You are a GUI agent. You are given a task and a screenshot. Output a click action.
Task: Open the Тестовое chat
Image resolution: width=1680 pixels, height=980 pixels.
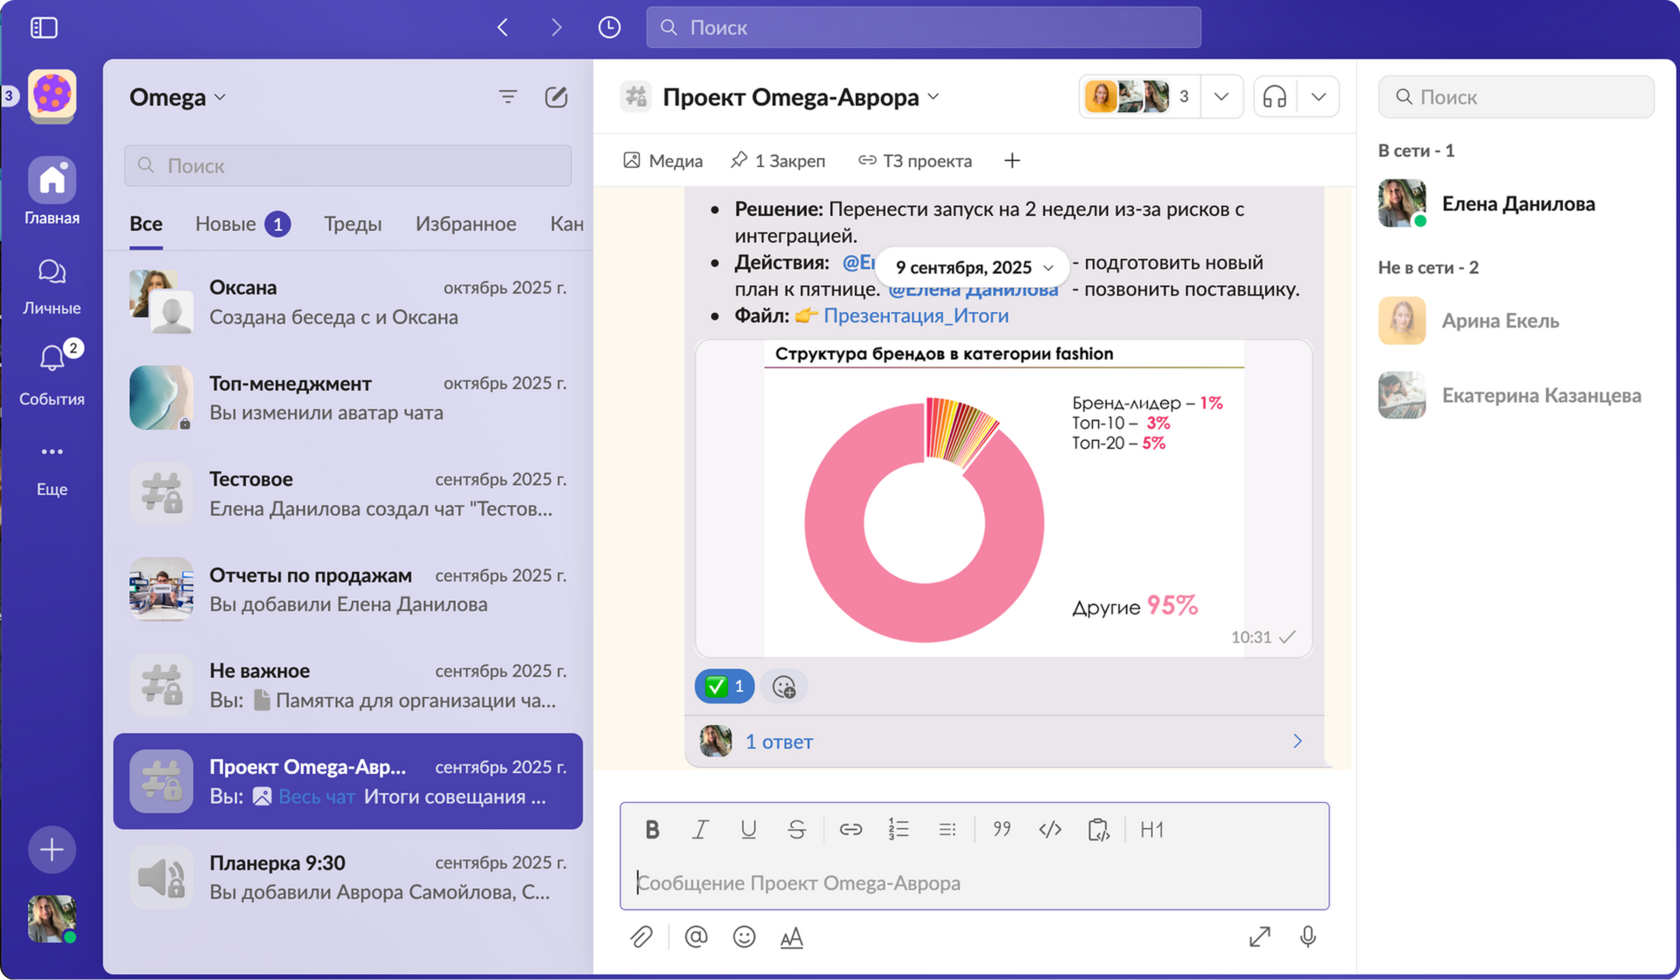[x=348, y=493]
